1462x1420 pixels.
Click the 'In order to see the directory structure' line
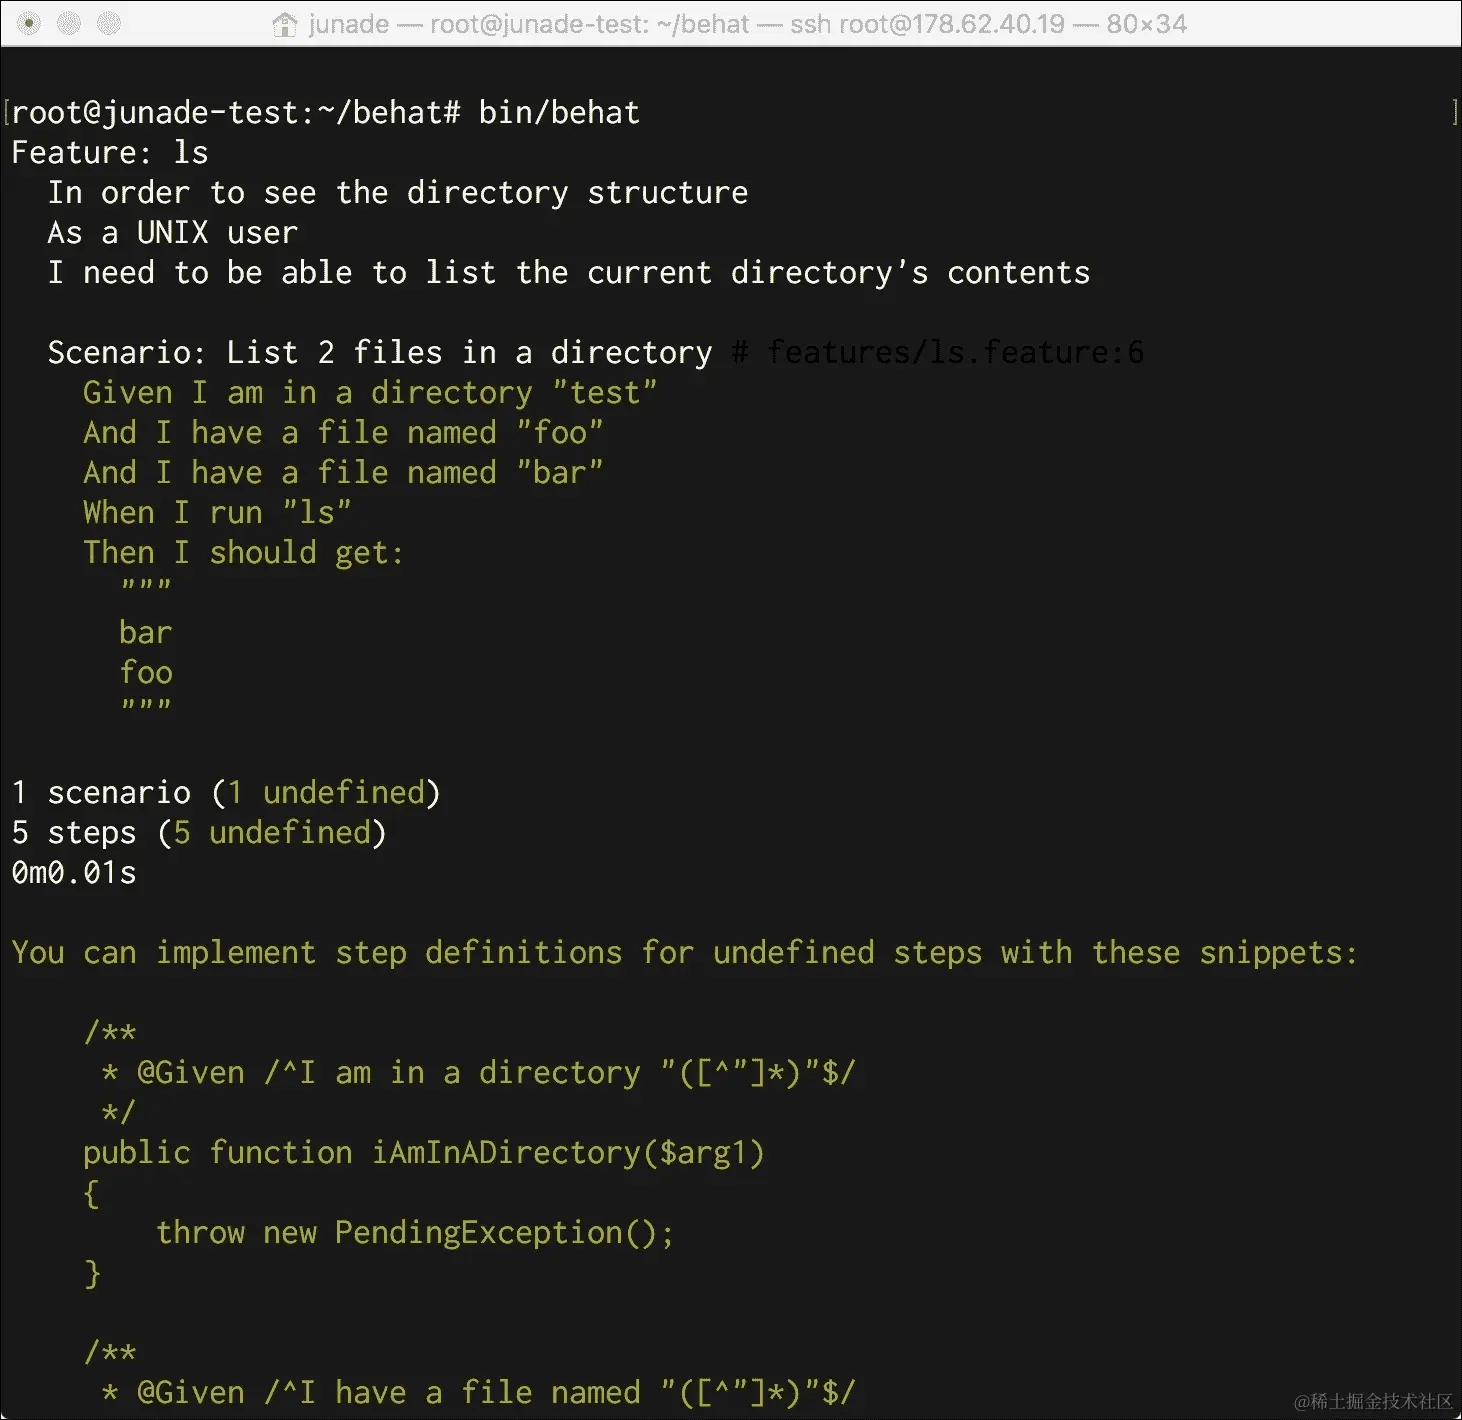coord(398,192)
